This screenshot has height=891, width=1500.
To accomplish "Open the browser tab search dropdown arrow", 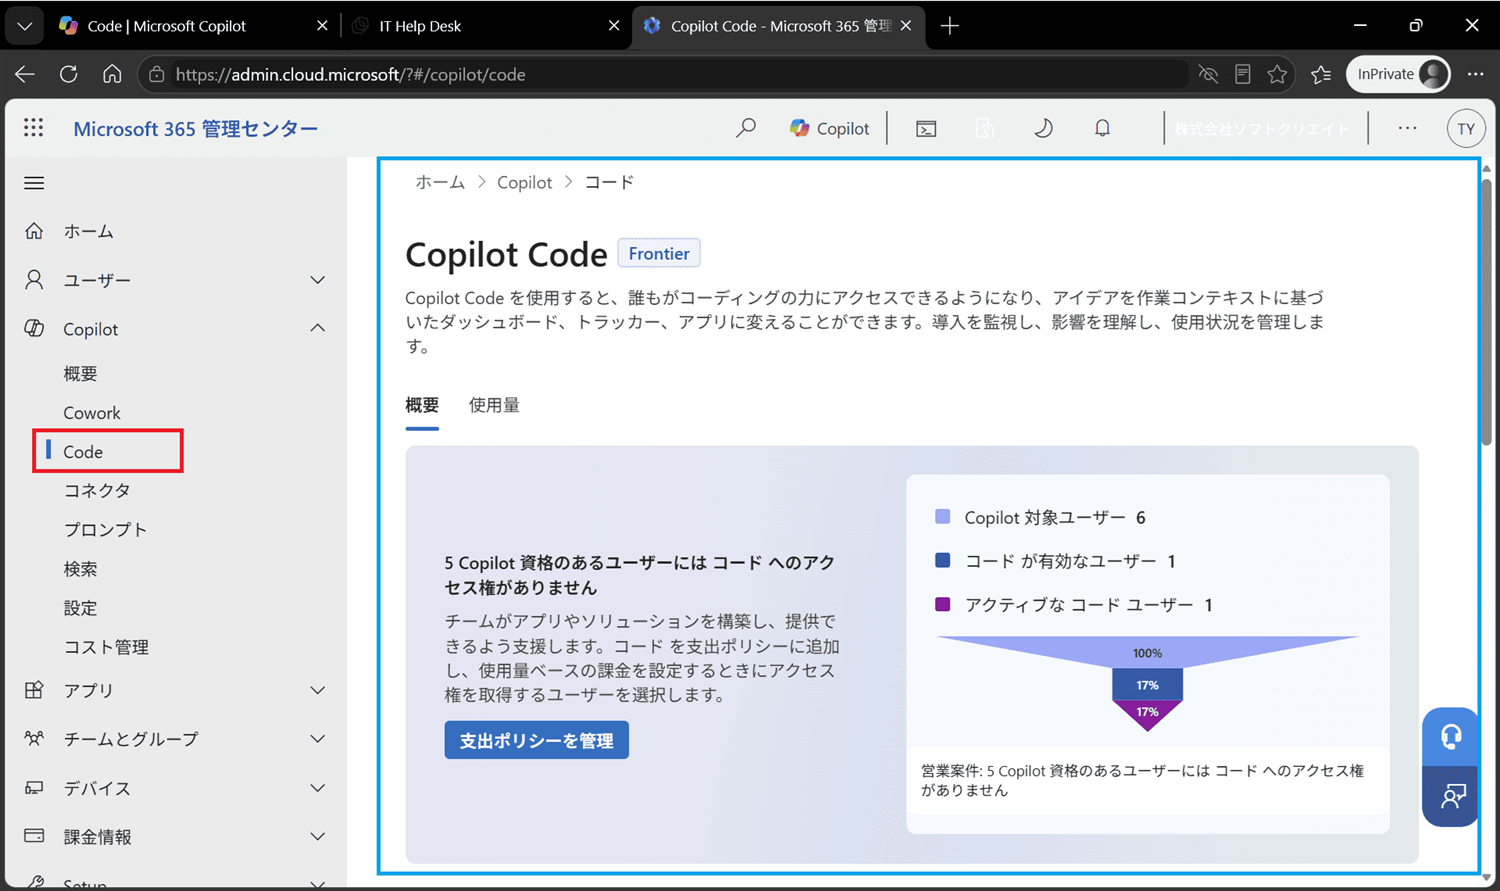I will coord(25,26).
